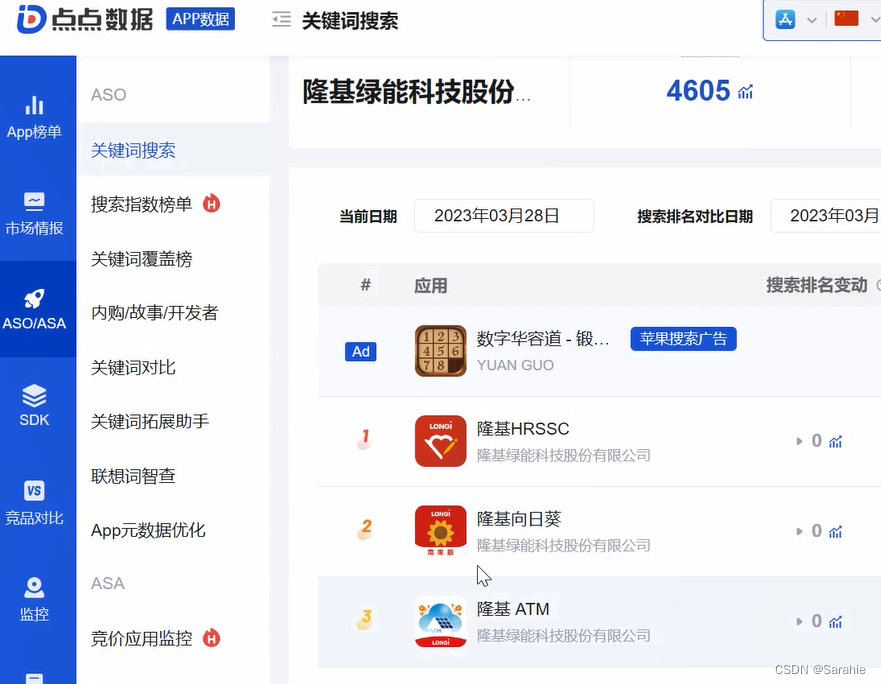Click the Ad badge in first row
881x684 pixels.
coord(361,351)
